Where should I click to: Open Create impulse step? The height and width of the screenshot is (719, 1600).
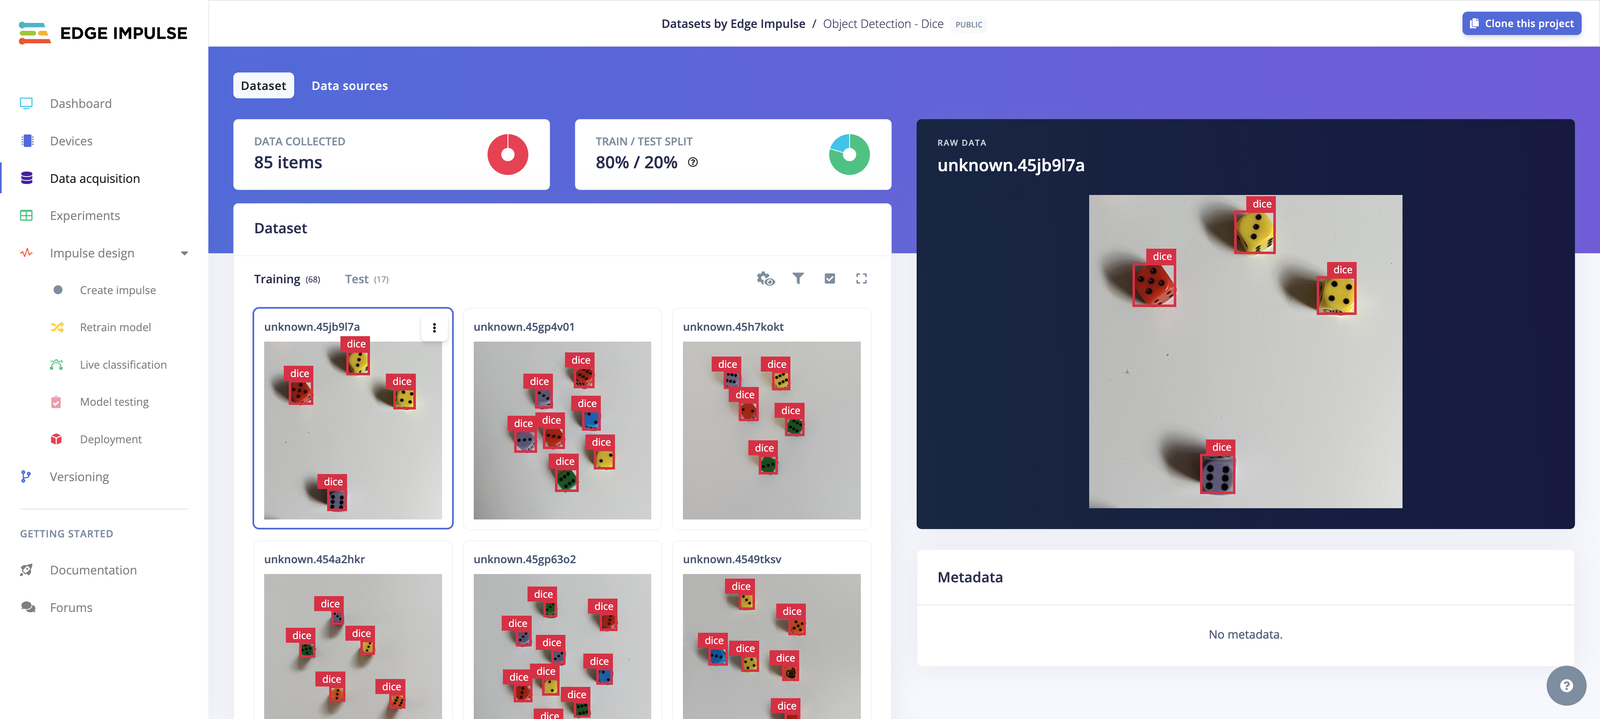(117, 290)
